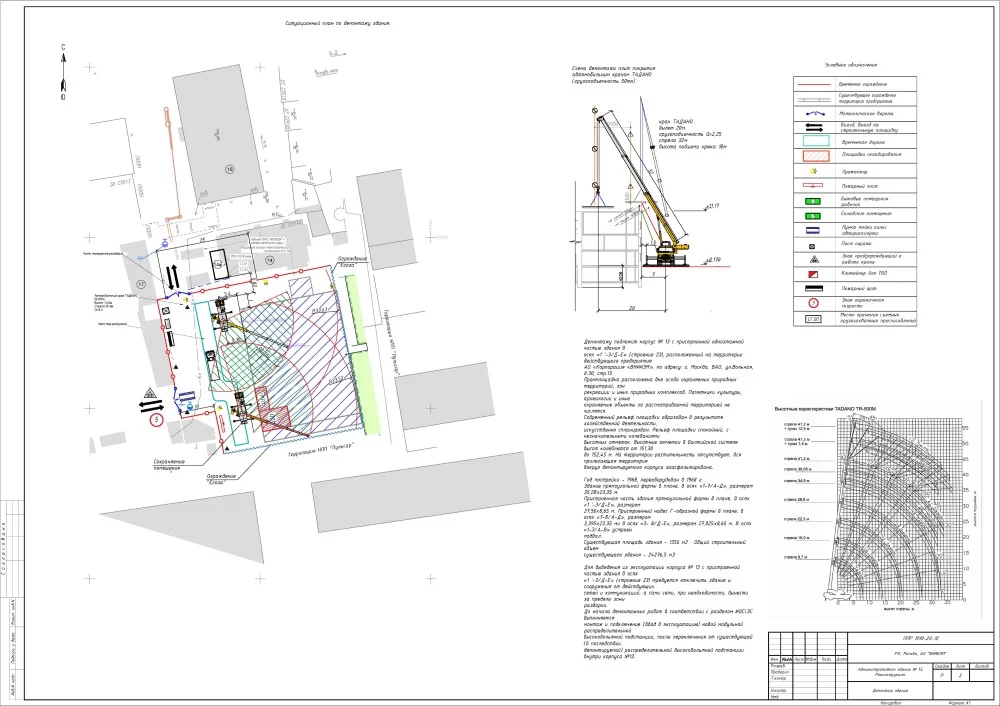Select the yellow spotlight symbol in legend

coord(813,170)
